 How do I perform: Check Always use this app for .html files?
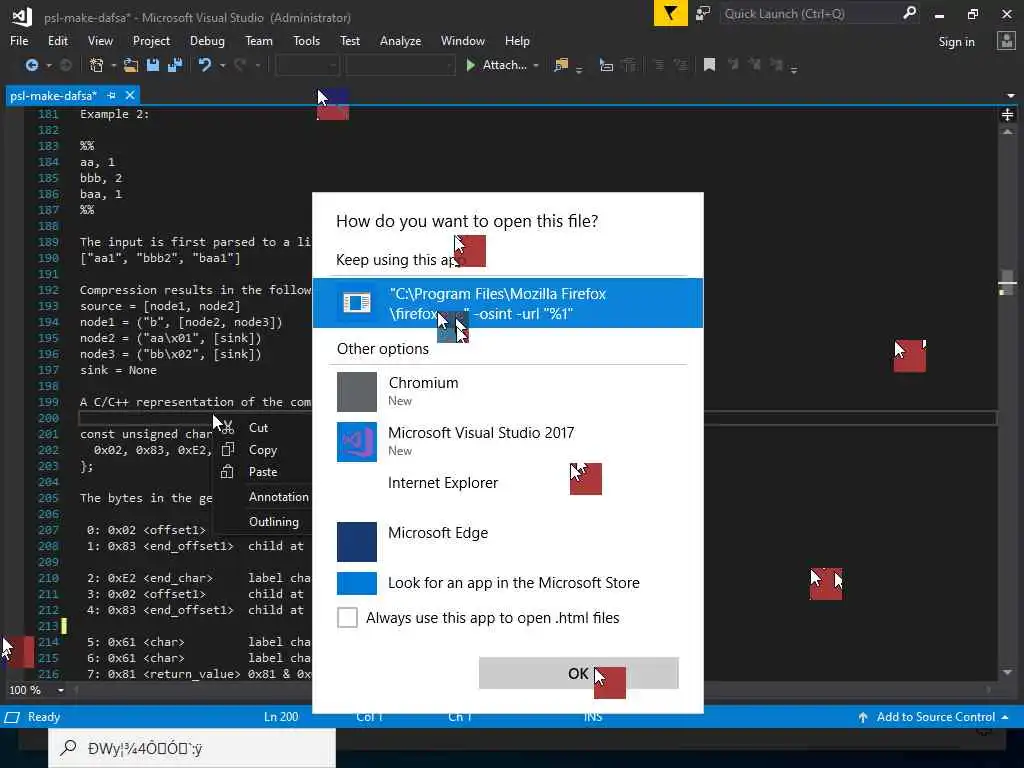tap(347, 618)
